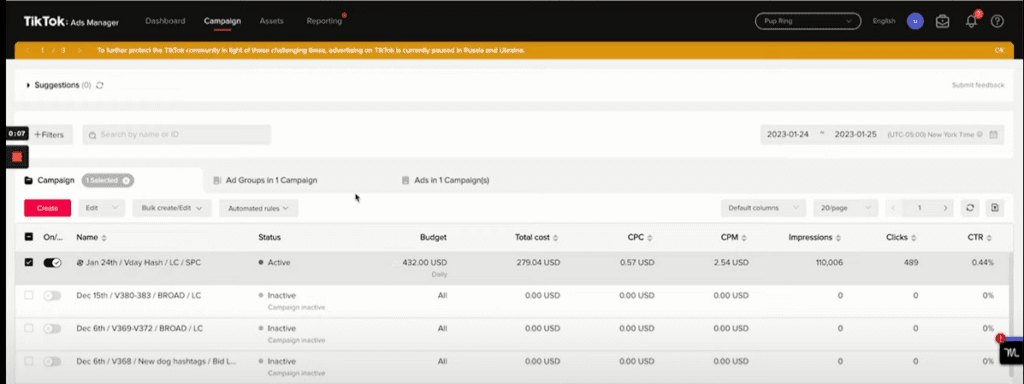
Task: Click the Submit feedback link
Action: click(x=978, y=85)
